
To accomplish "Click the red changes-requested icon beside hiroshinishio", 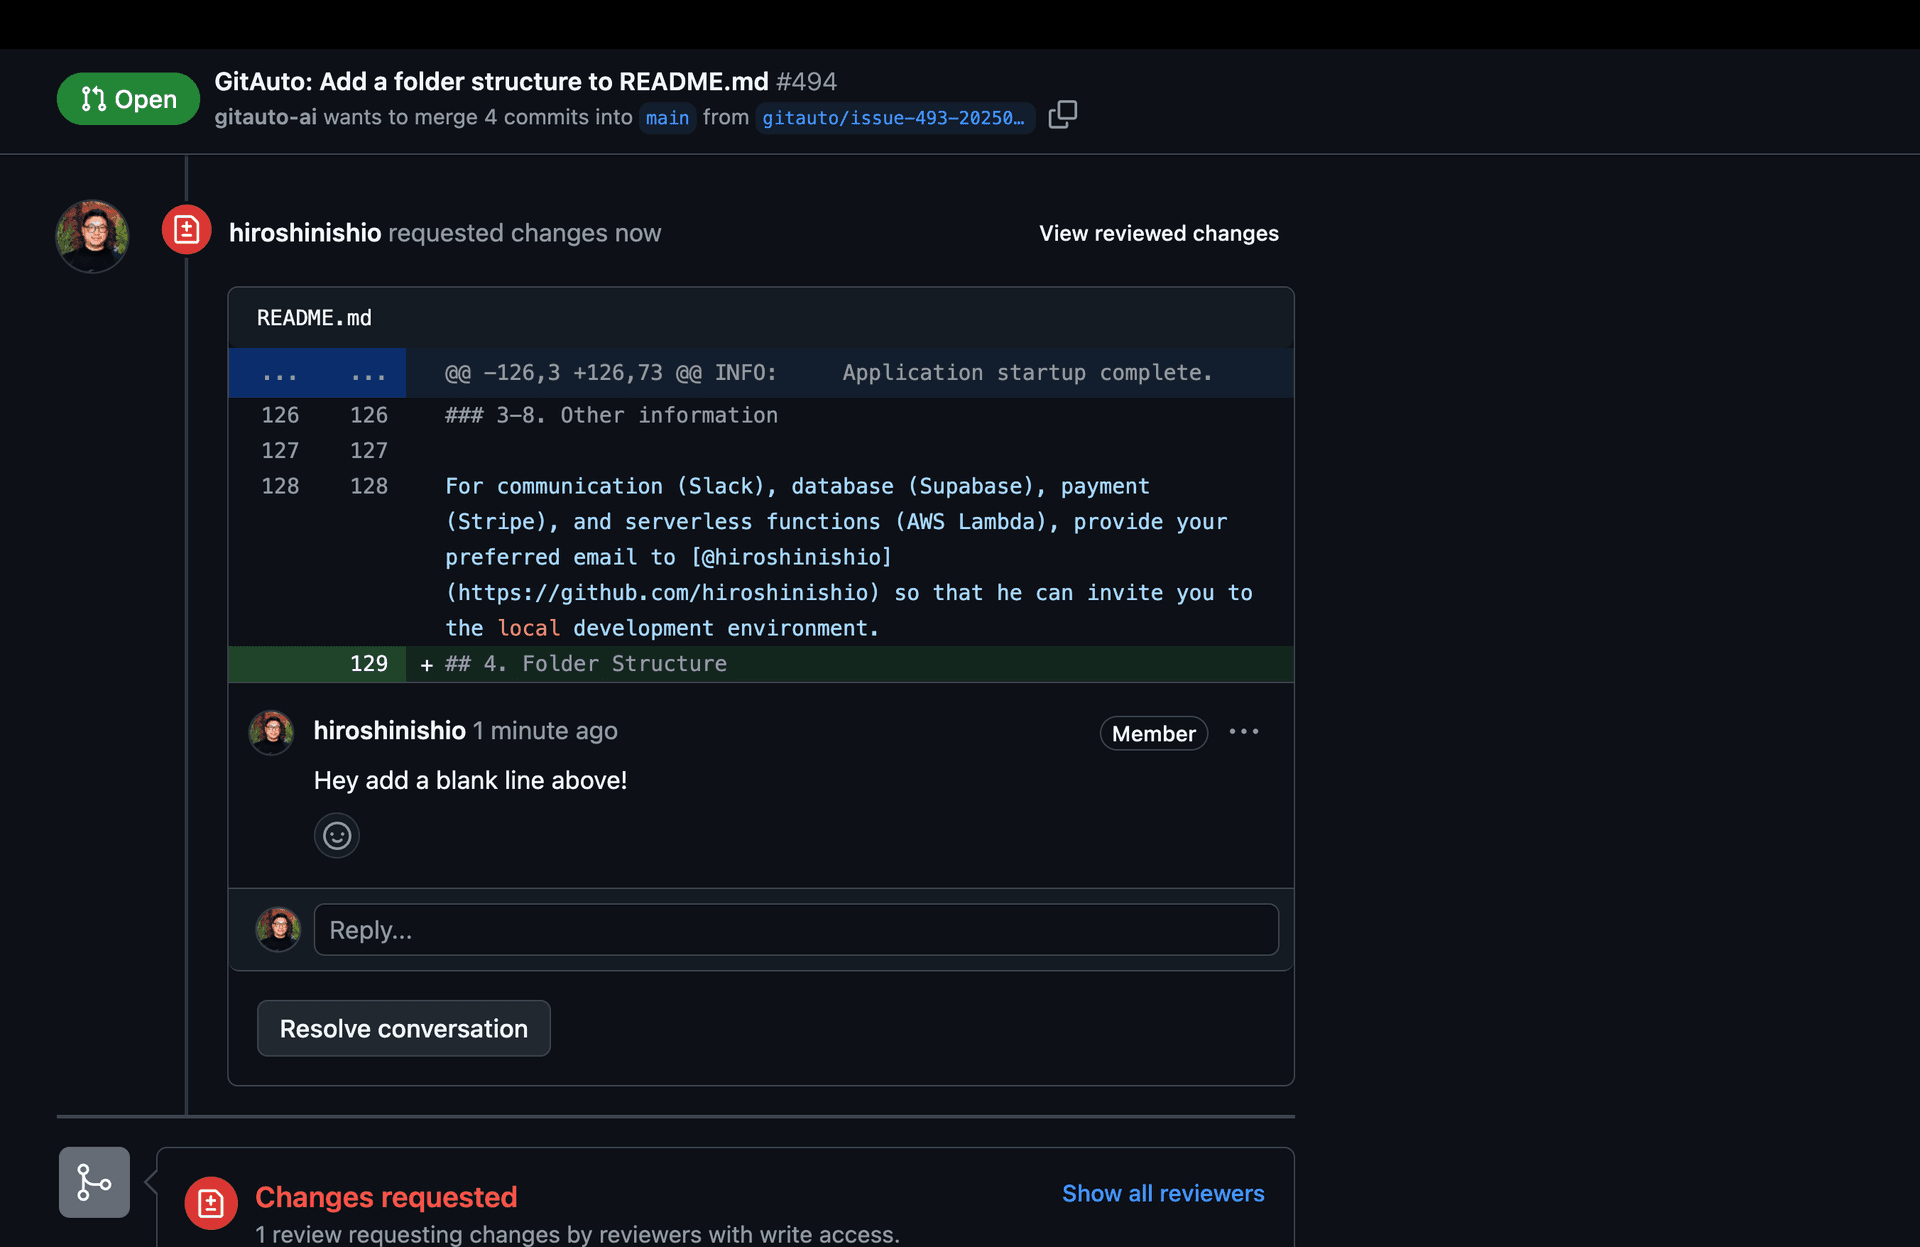I will pyautogui.click(x=186, y=229).
